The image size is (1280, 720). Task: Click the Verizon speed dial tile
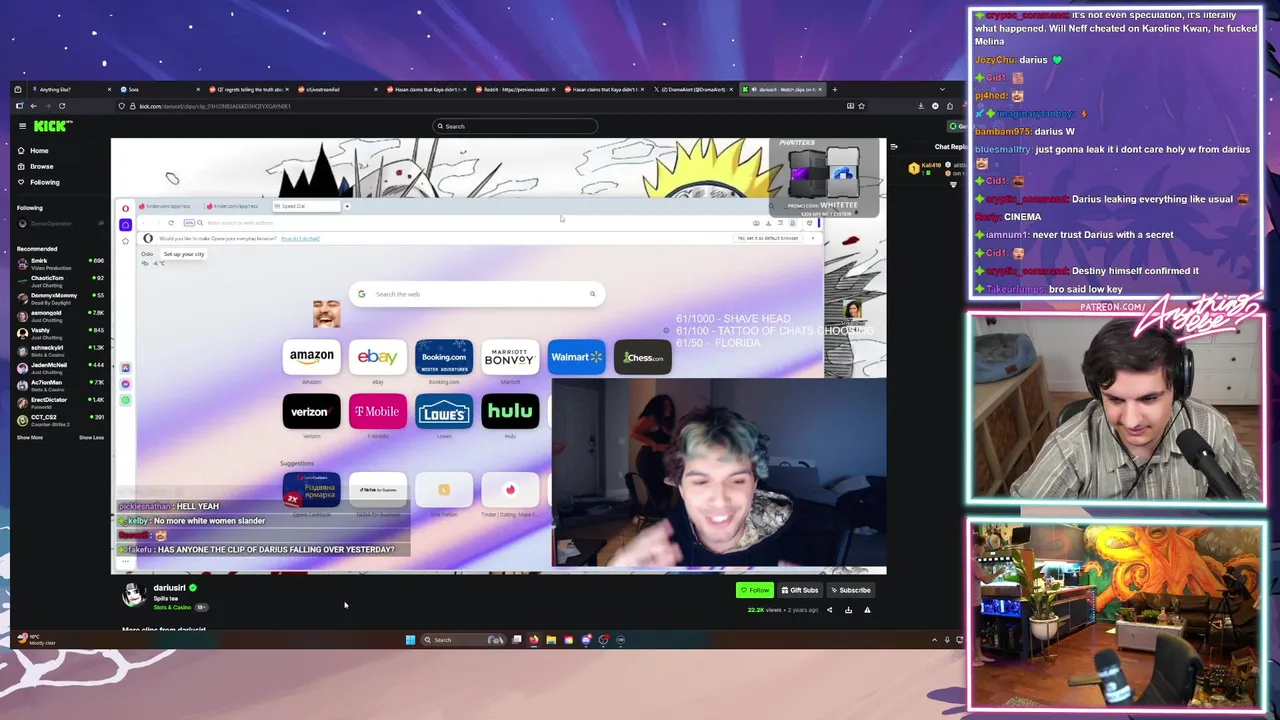(x=311, y=412)
